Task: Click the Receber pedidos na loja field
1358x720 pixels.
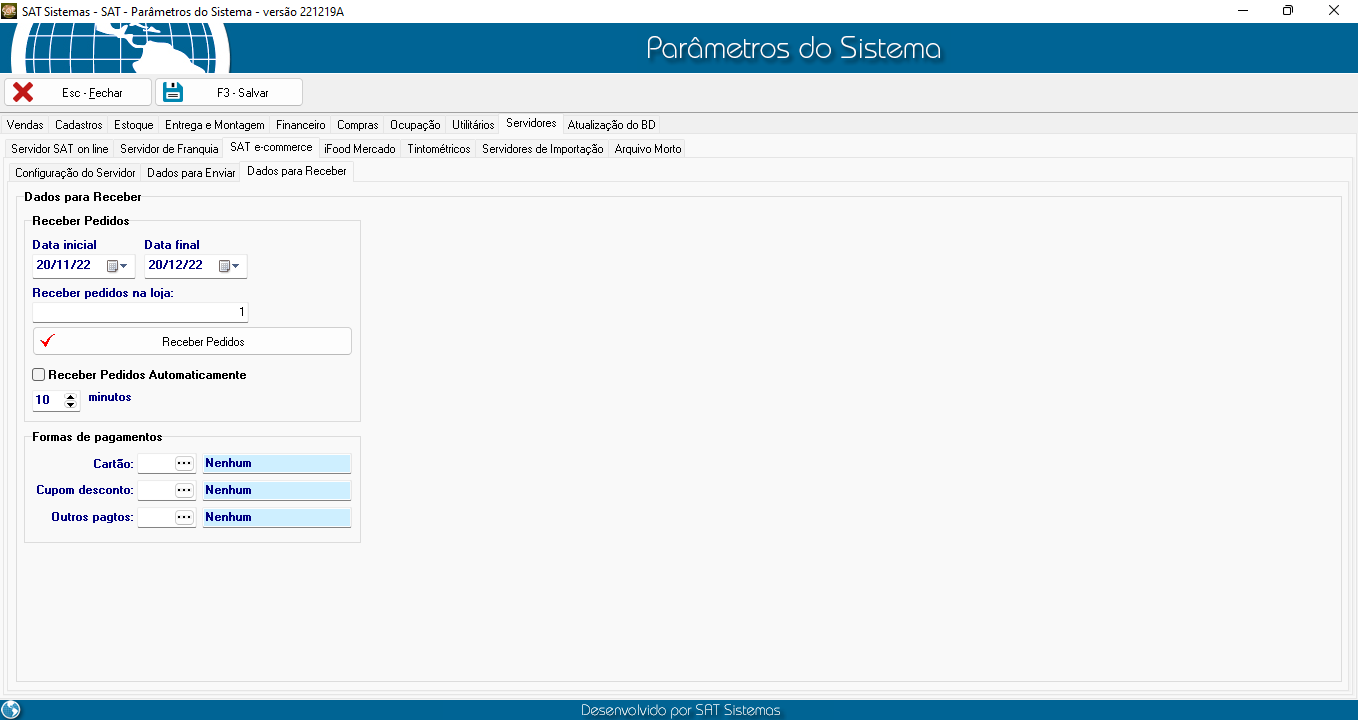Action: coord(140,313)
